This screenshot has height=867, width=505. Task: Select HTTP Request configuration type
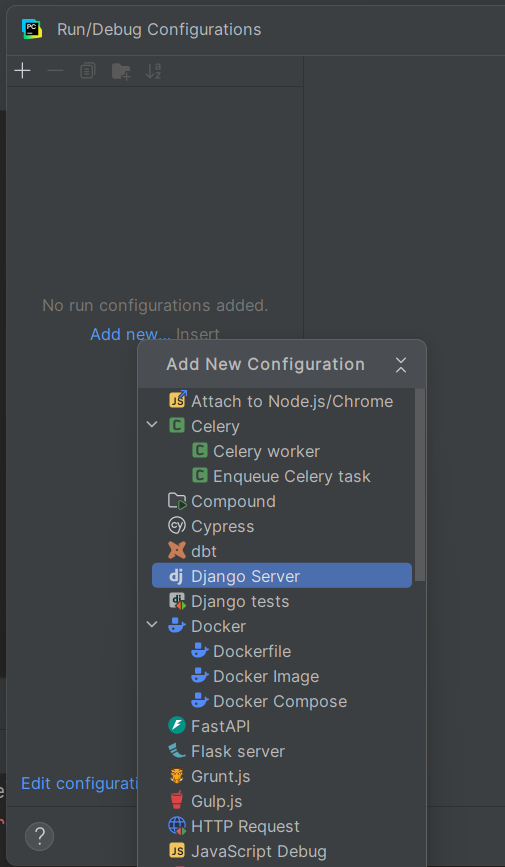pyautogui.click(x=282, y=826)
